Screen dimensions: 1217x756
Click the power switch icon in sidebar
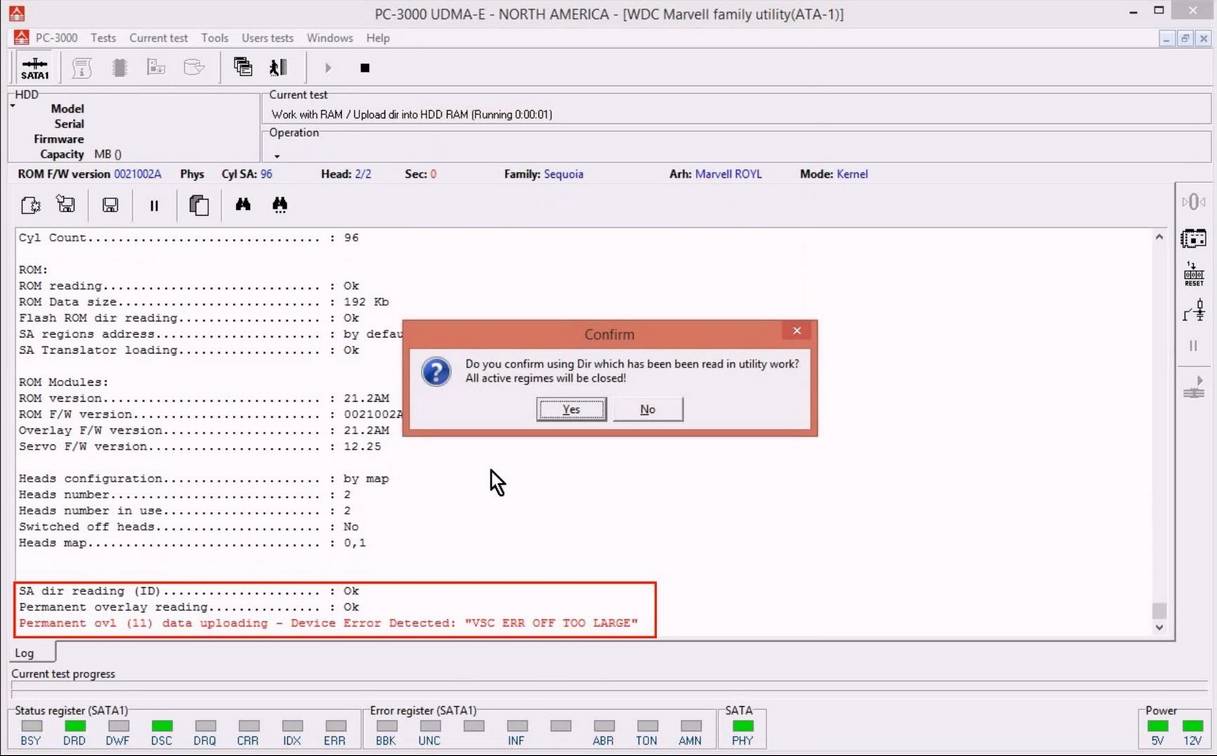coord(1193,312)
